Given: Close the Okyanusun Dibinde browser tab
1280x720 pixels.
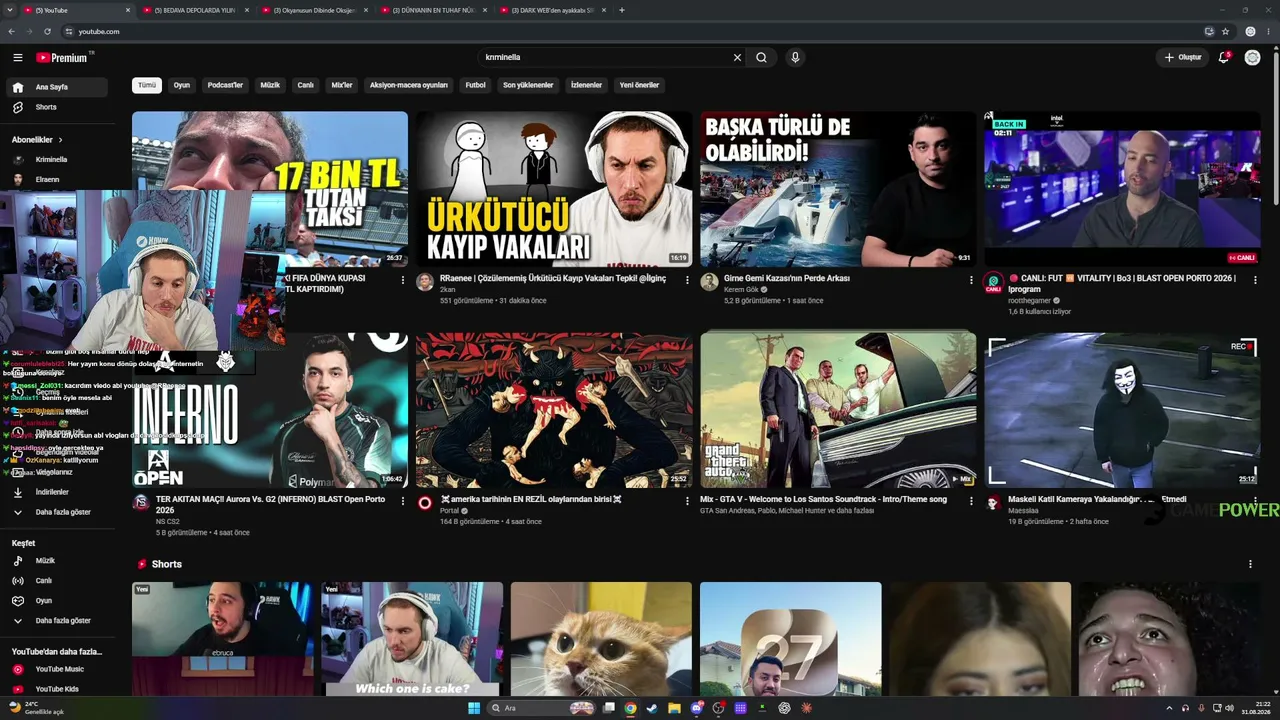Looking at the screenshot, I should point(366,10).
